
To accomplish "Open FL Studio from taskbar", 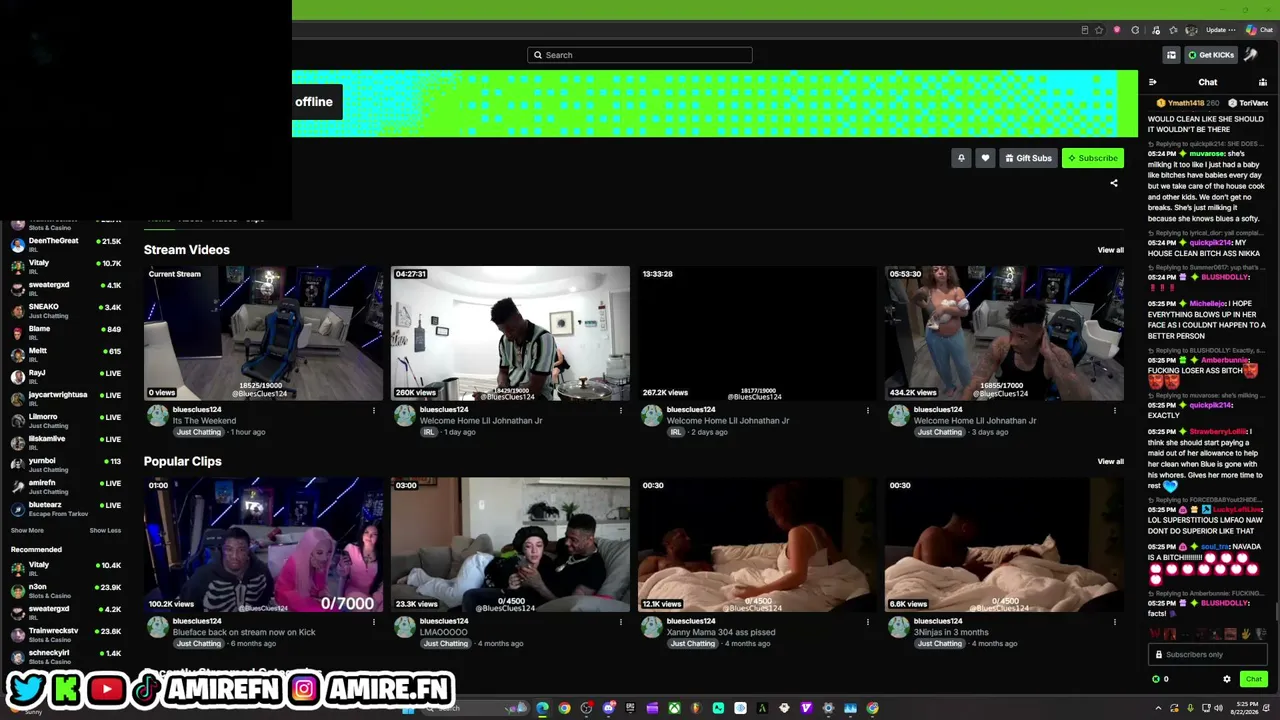I will [697, 708].
